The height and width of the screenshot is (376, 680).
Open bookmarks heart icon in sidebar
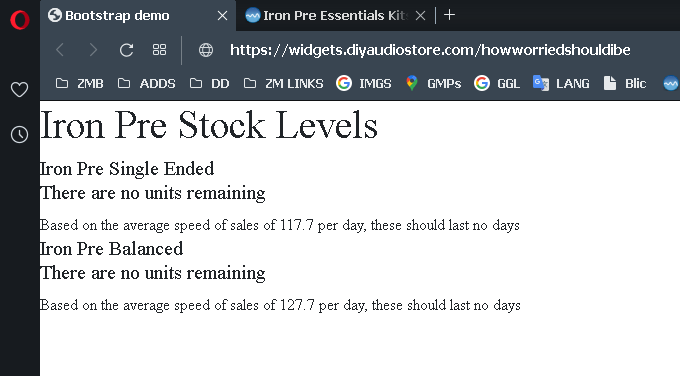pyautogui.click(x=19, y=90)
